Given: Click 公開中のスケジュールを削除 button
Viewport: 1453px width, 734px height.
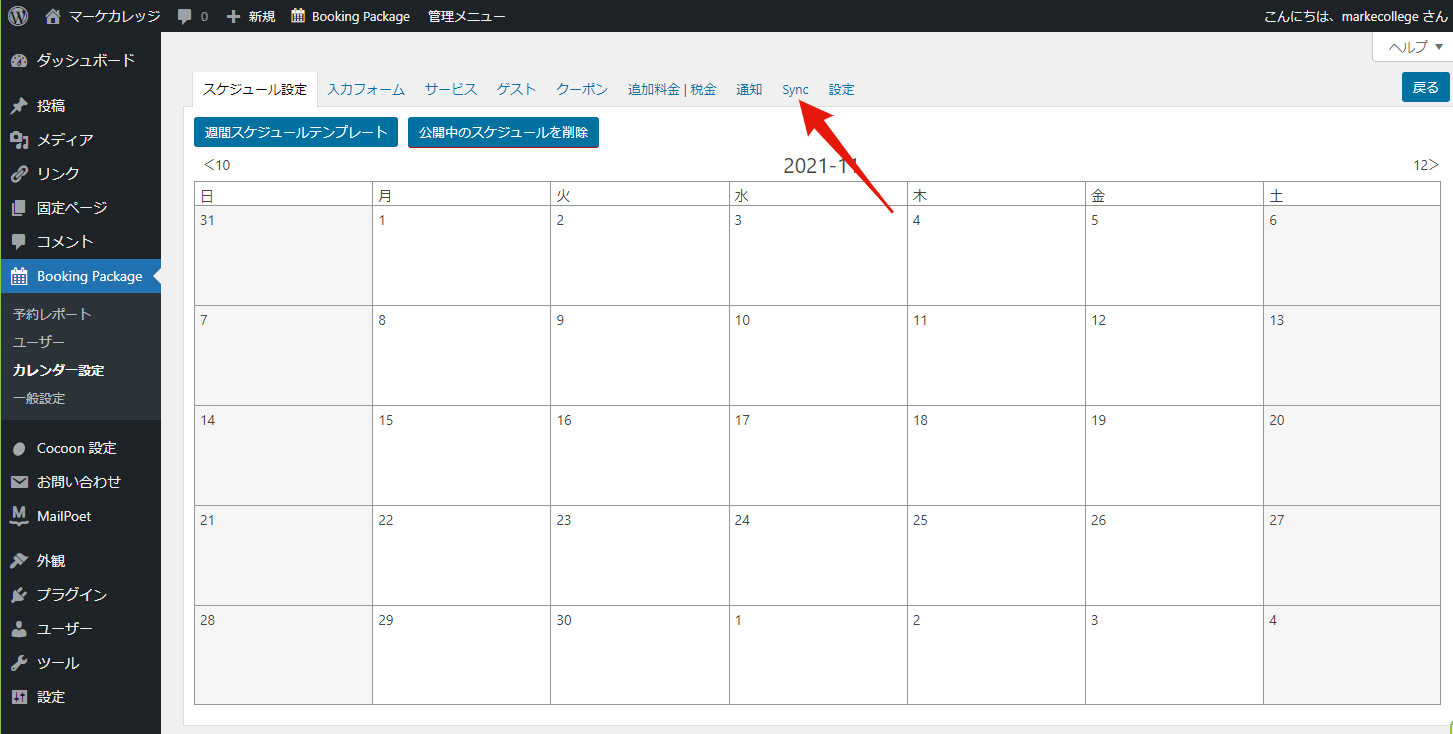Looking at the screenshot, I should point(503,132).
